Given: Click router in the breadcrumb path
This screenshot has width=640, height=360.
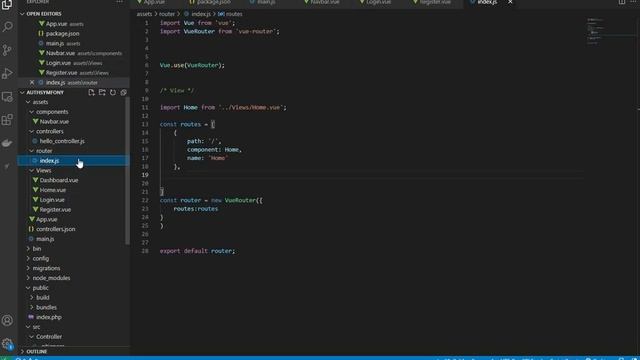Looking at the screenshot, I should pos(167,14).
